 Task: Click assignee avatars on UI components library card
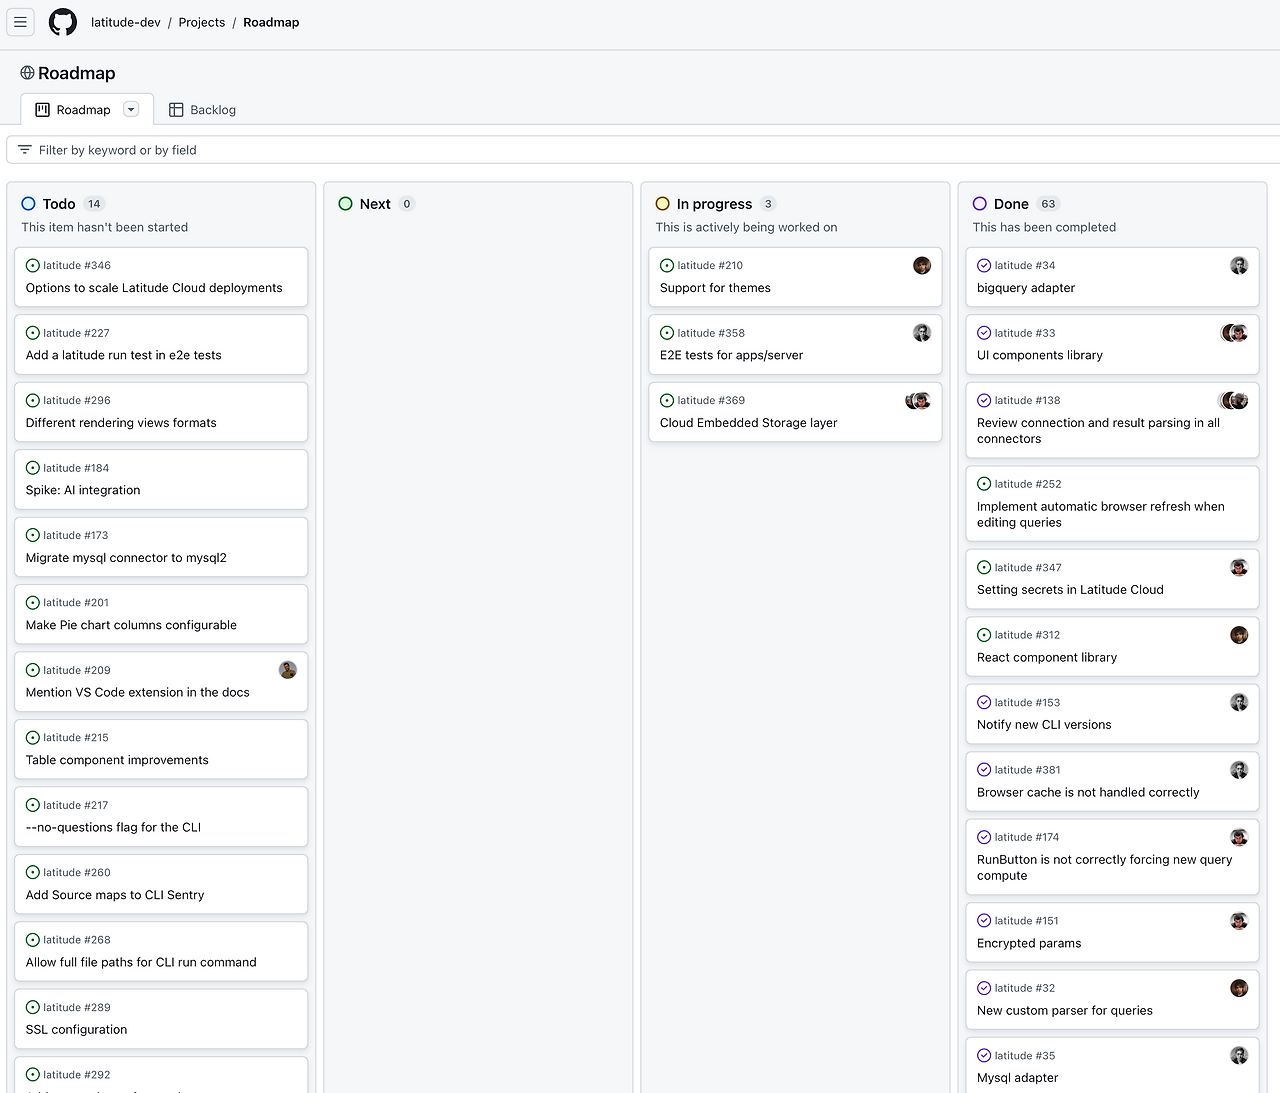point(1235,333)
